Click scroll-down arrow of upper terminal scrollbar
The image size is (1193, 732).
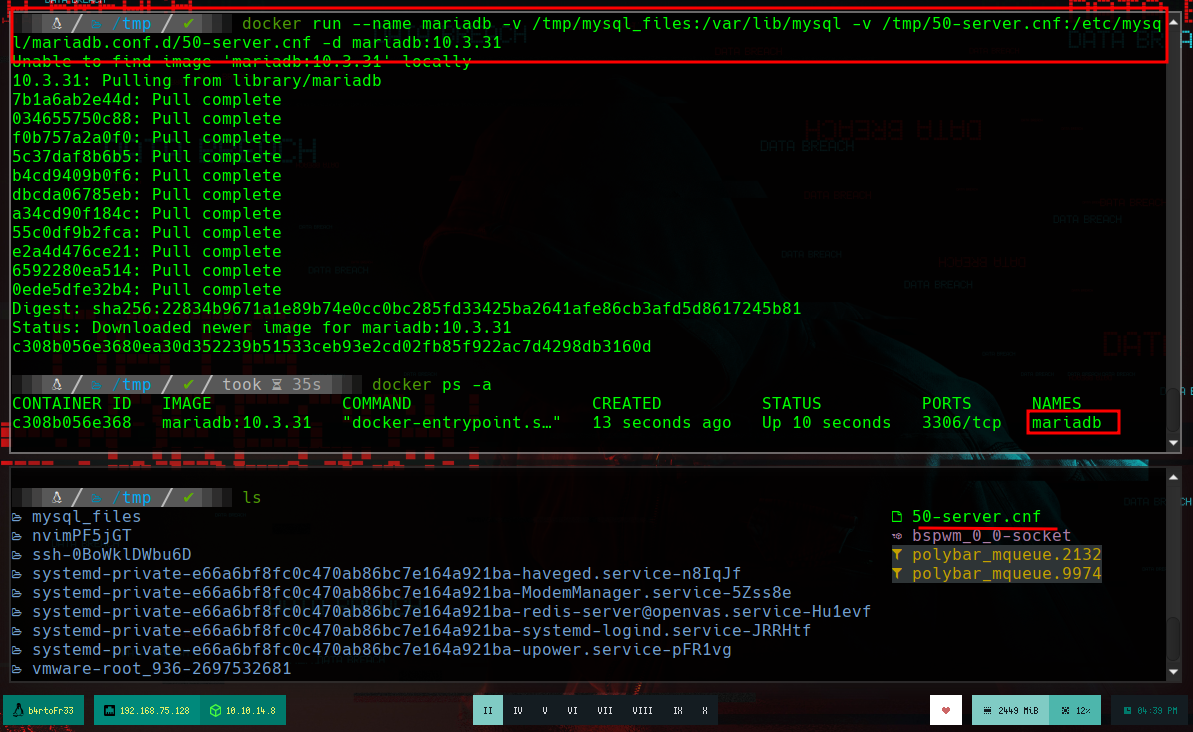[x=1173, y=443]
